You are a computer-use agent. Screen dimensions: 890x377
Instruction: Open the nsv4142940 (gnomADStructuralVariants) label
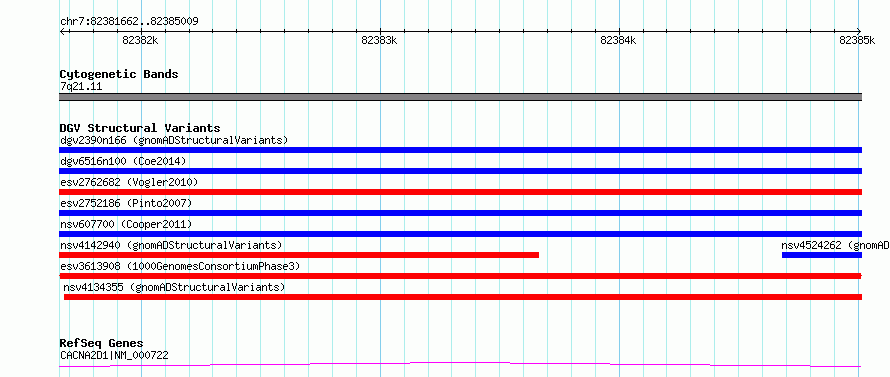point(171,245)
